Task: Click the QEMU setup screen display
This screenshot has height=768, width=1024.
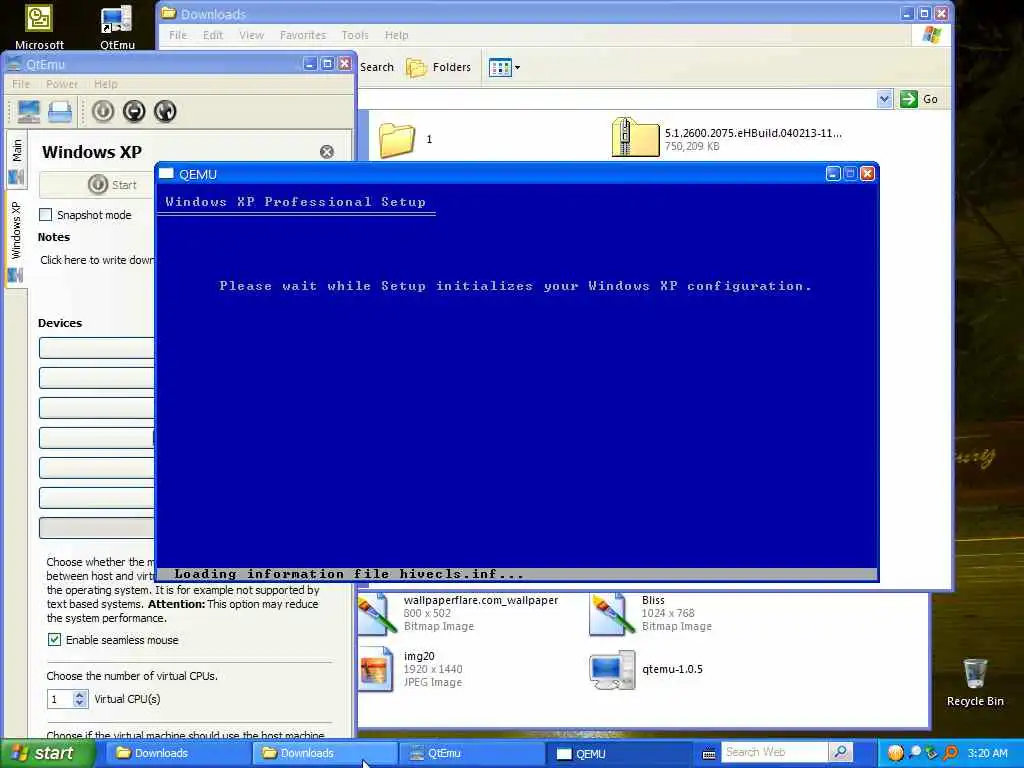Action: click(x=517, y=383)
